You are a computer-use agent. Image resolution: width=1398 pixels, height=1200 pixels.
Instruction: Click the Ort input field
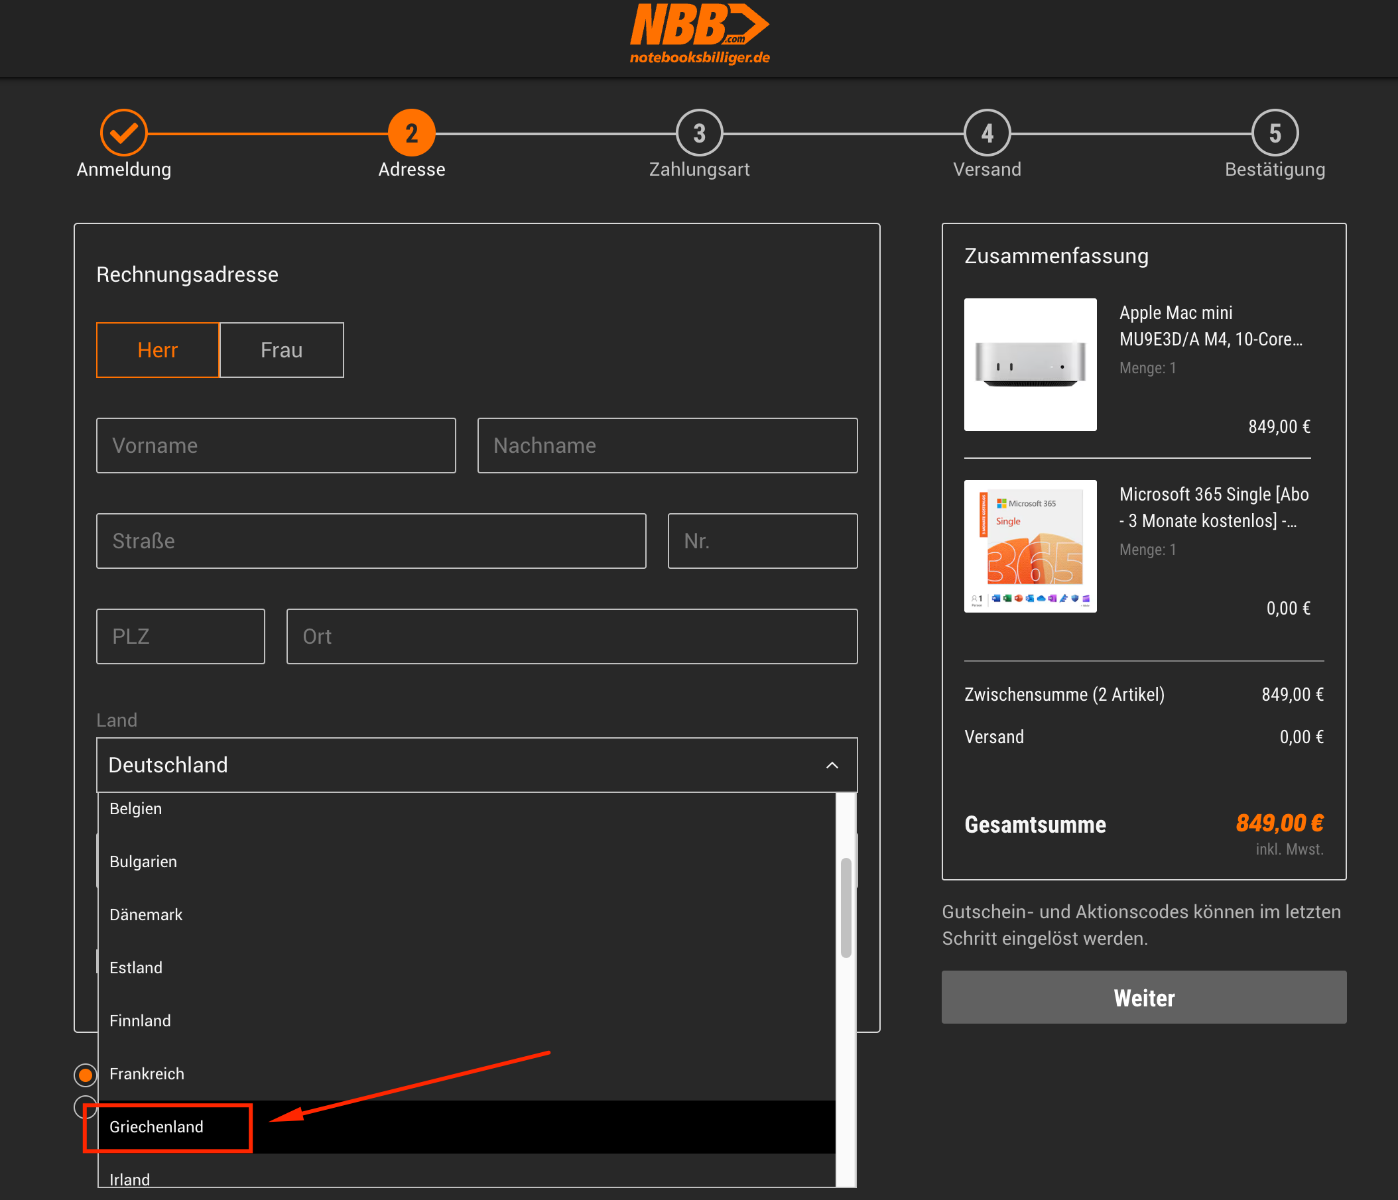click(x=572, y=637)
